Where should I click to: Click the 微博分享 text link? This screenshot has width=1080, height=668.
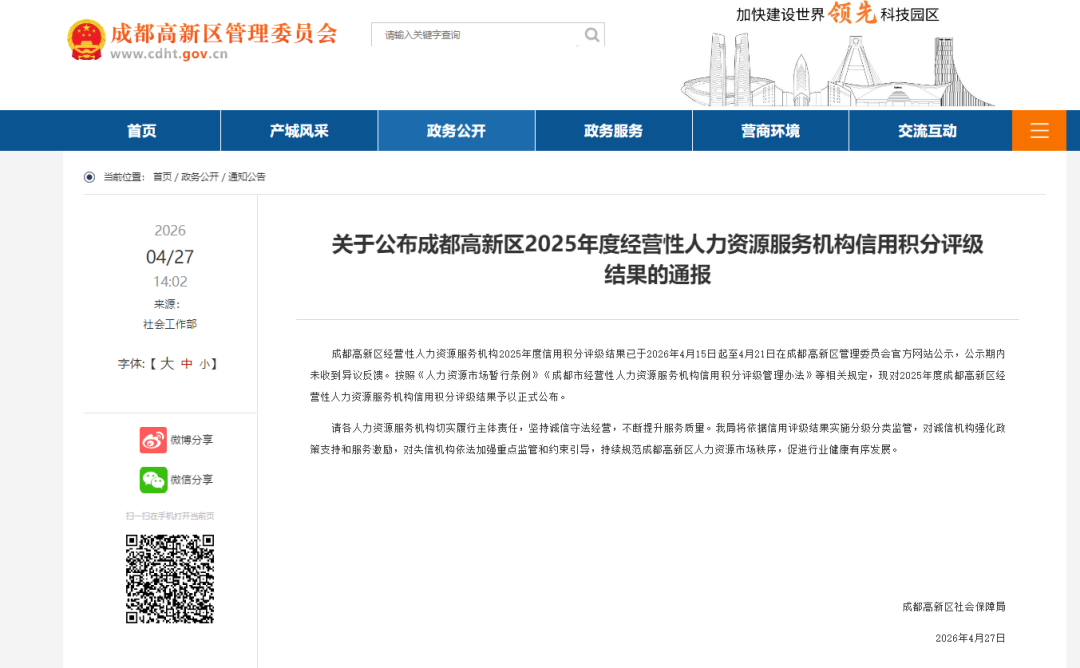coord(191,439)
